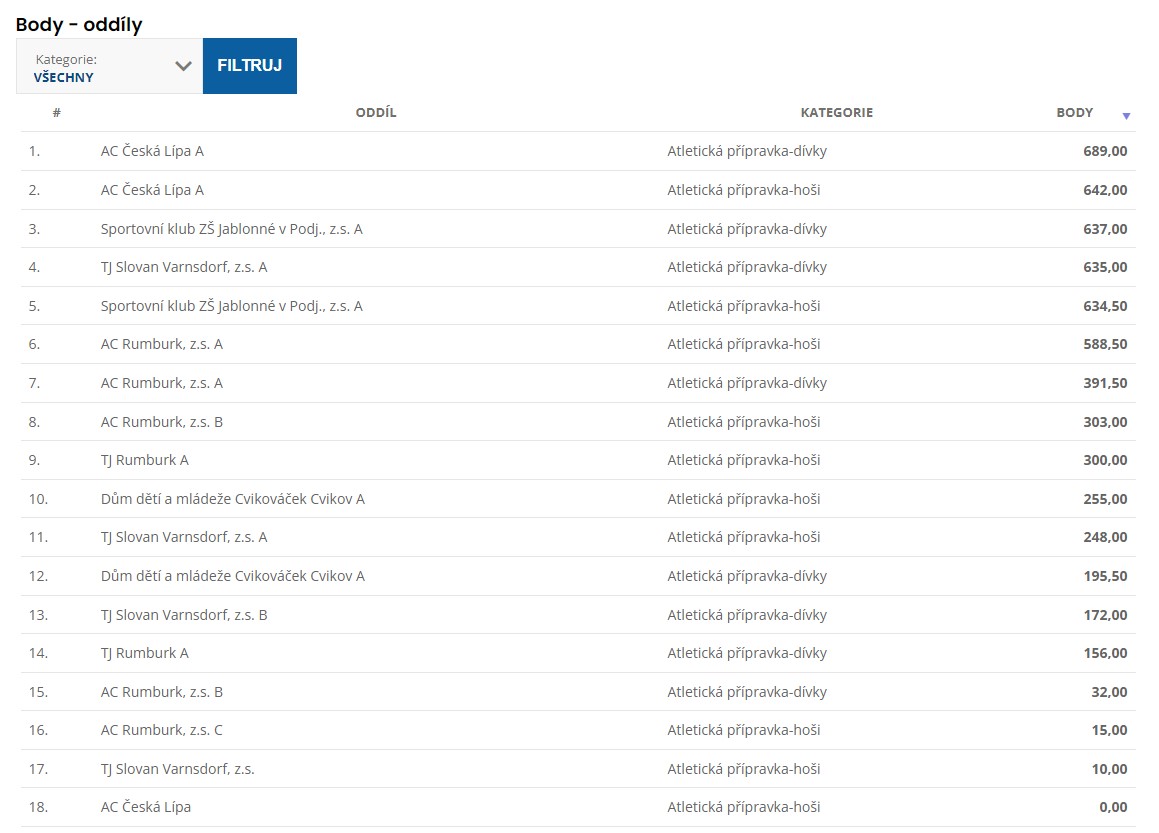Image resolution: width=1159 pixels, height=833 pixels.
Task: Click the 637,00 points value
Action: point(1105,229)
